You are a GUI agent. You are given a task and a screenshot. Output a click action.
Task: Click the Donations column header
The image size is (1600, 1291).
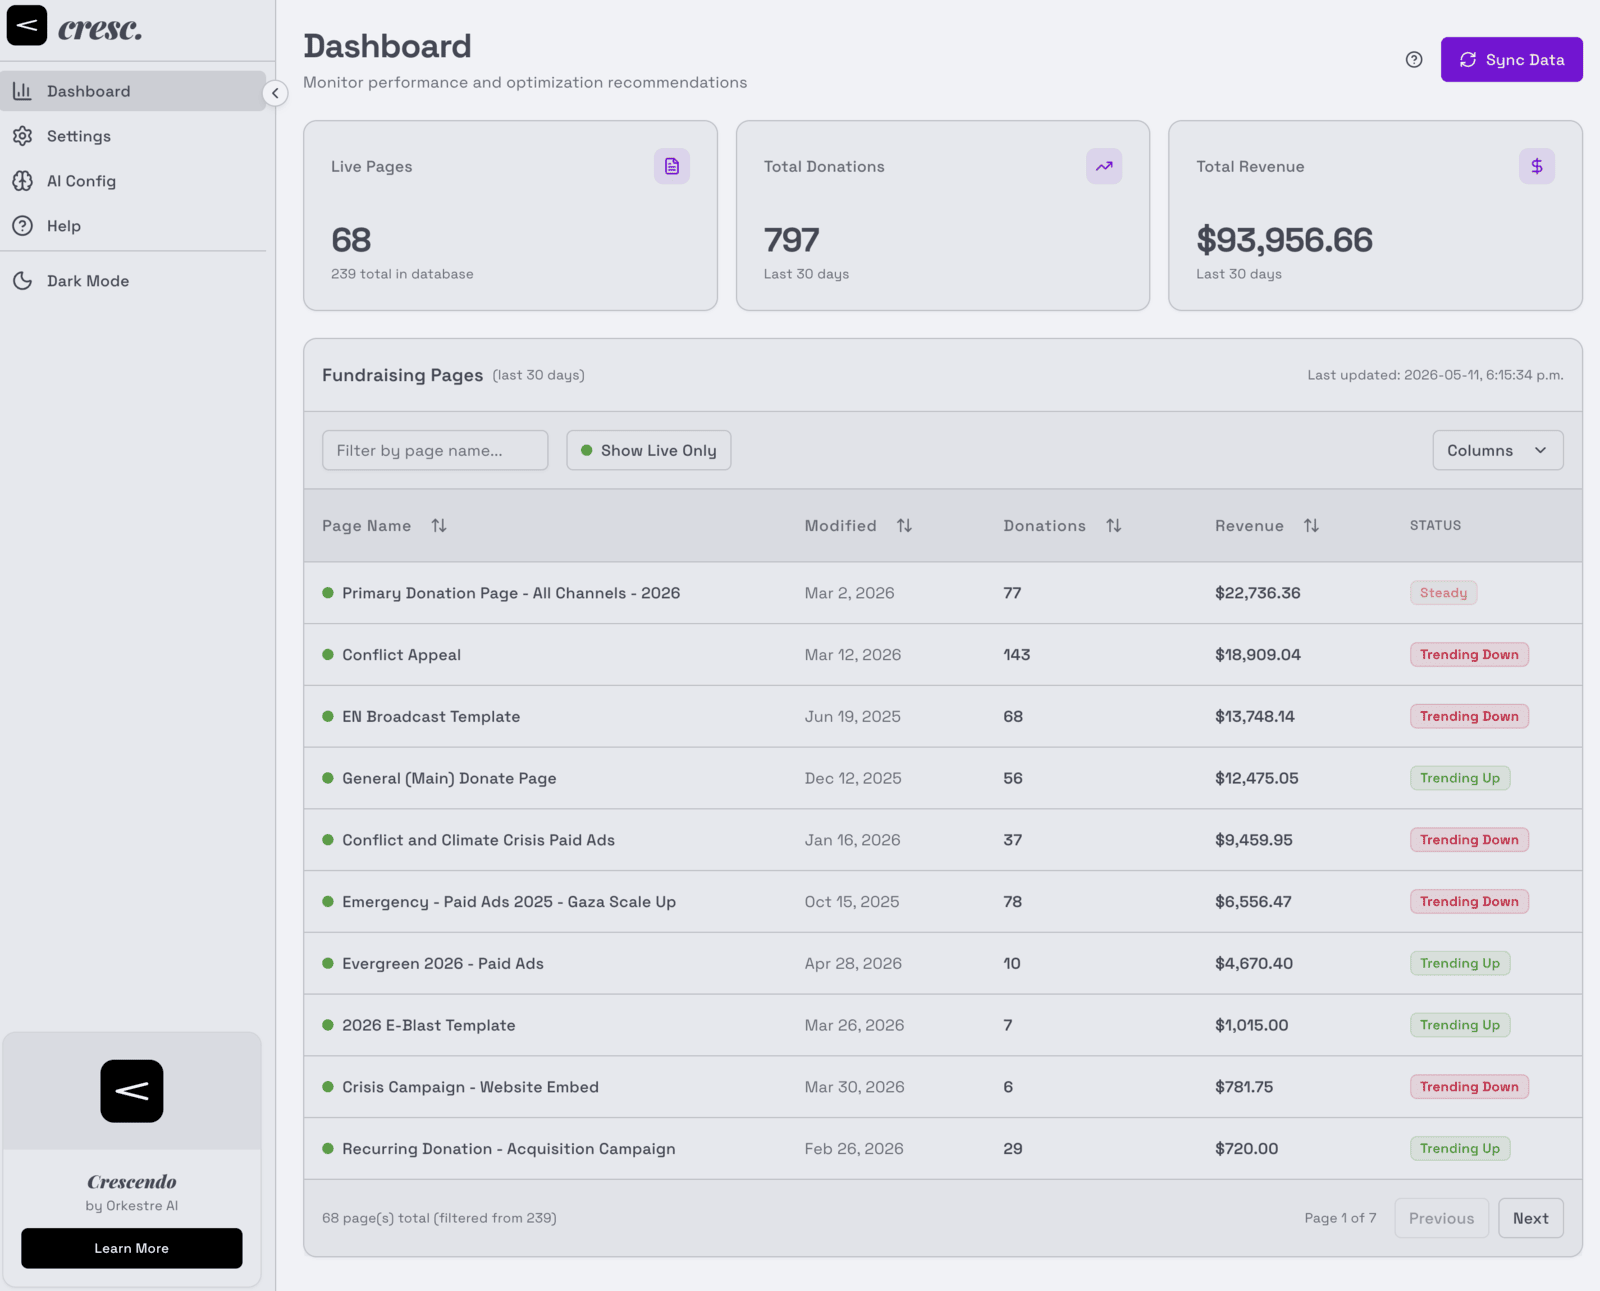(1045, 526)
